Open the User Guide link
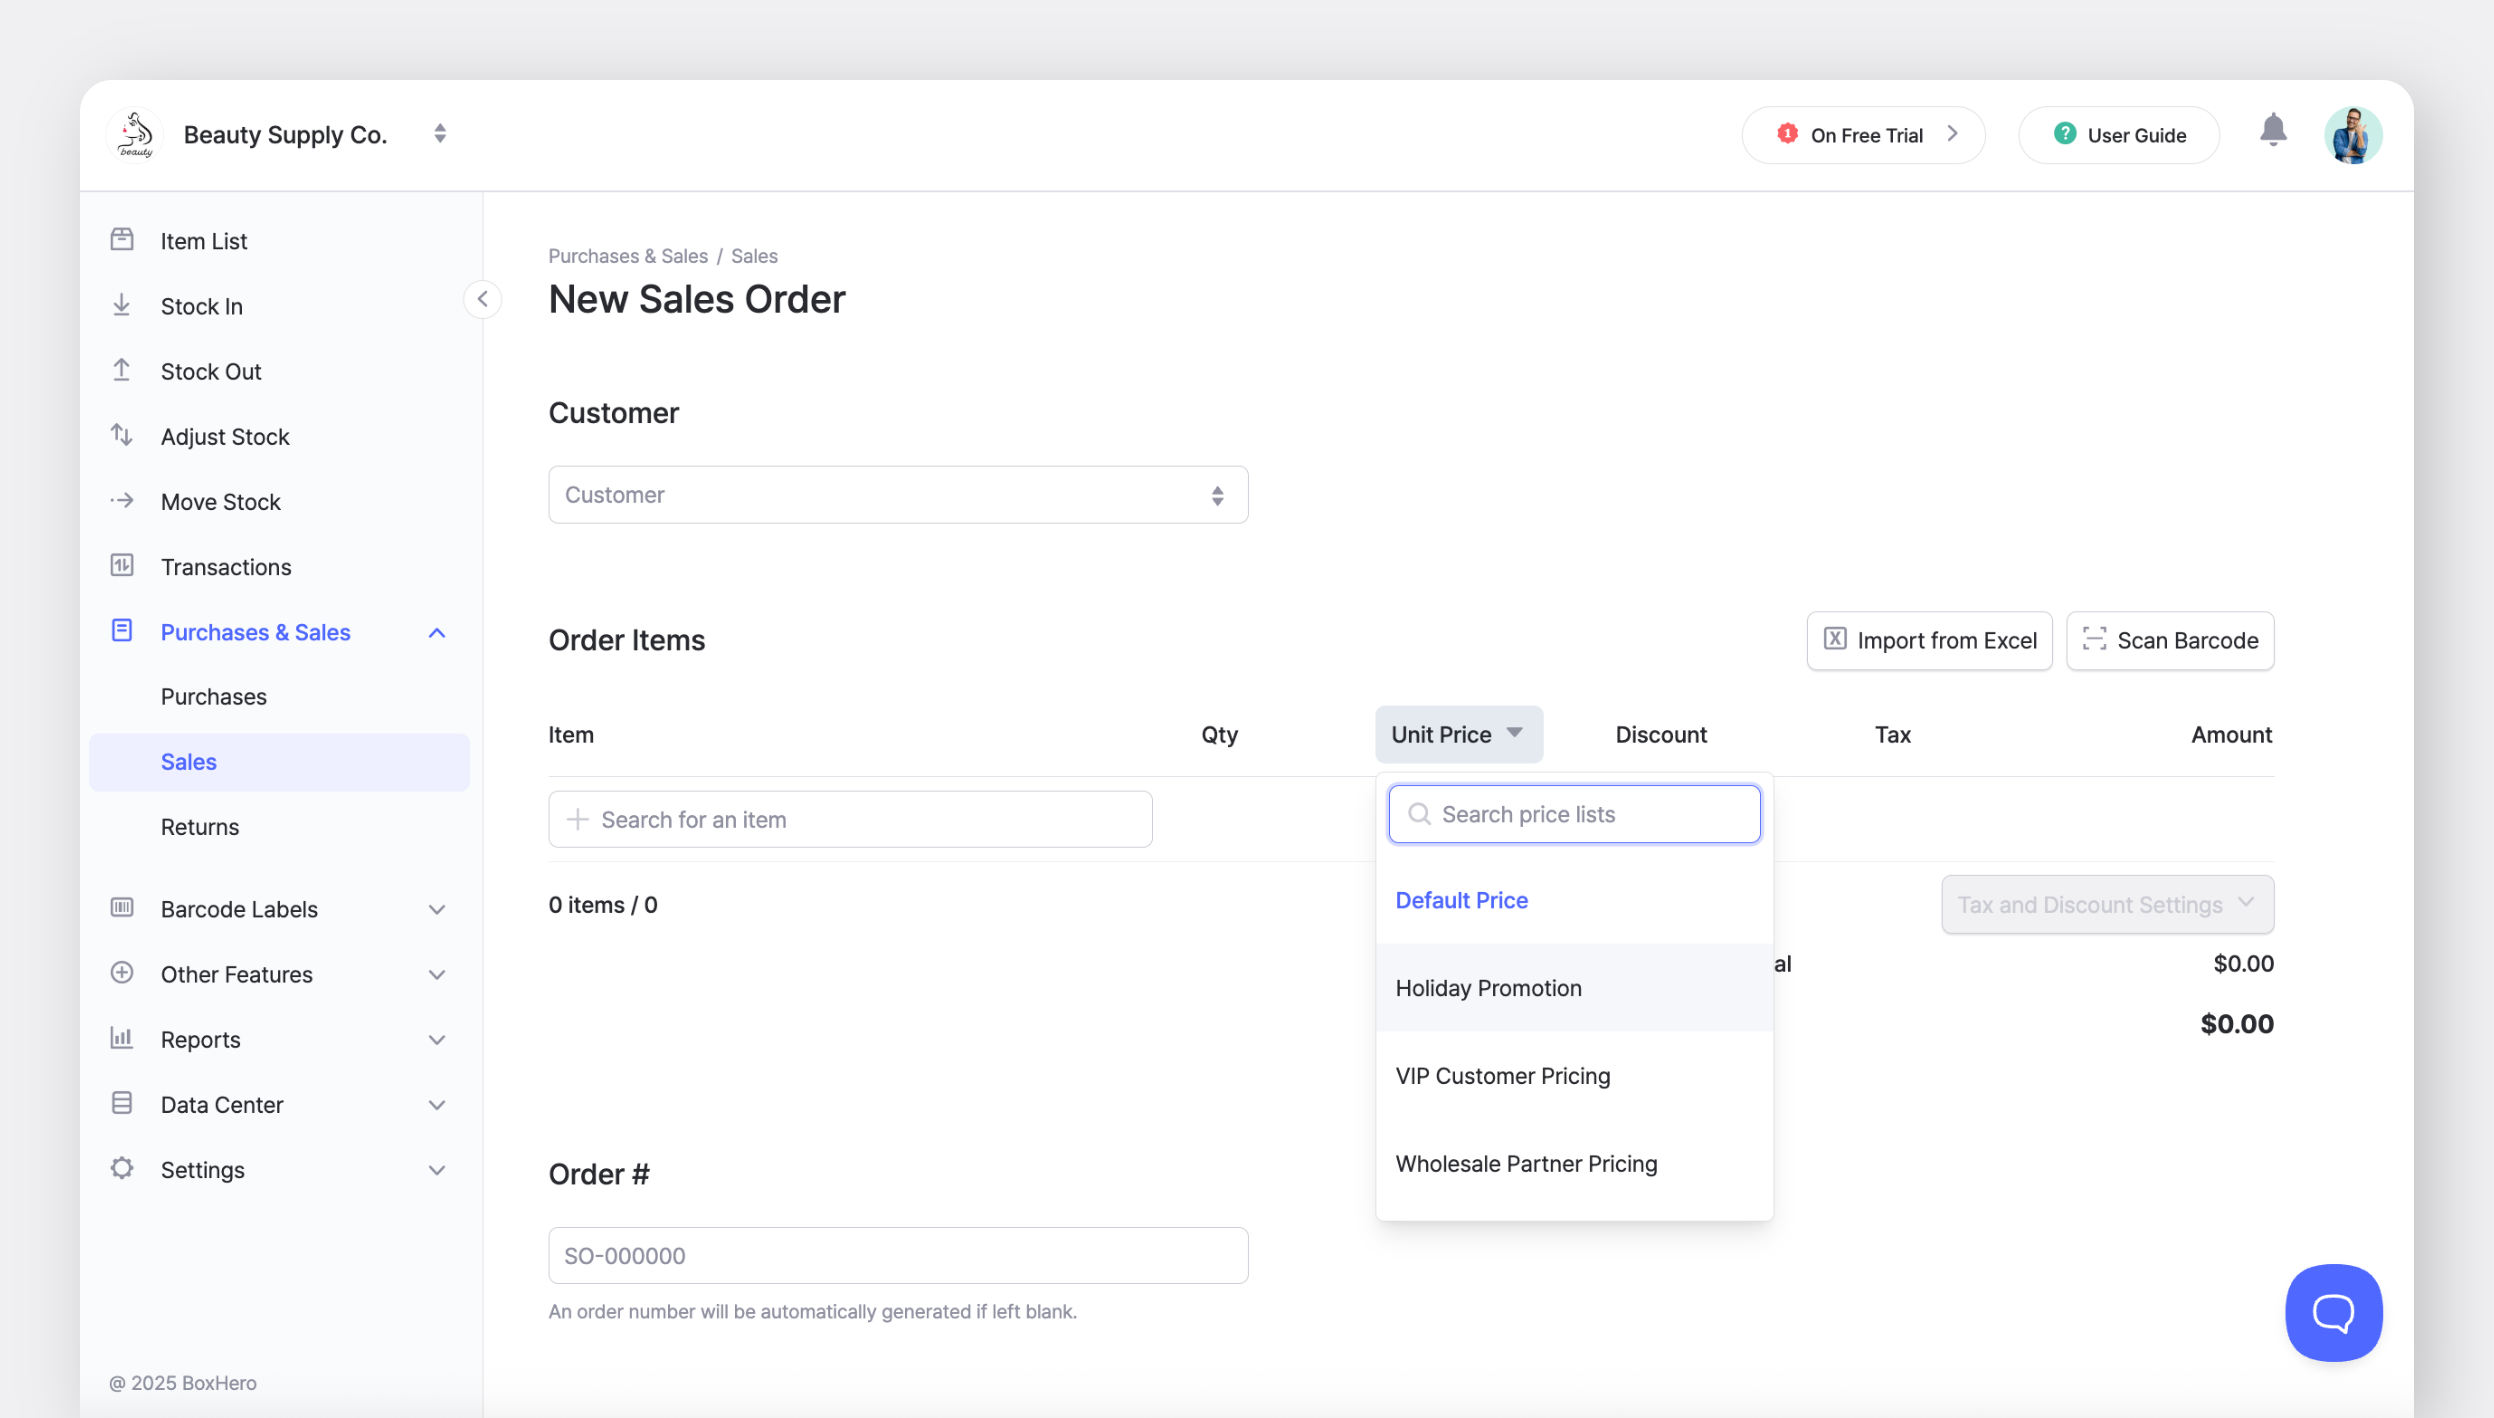The width and height of the screenshot is (2494, 1418). click(x=2119, y=135)
